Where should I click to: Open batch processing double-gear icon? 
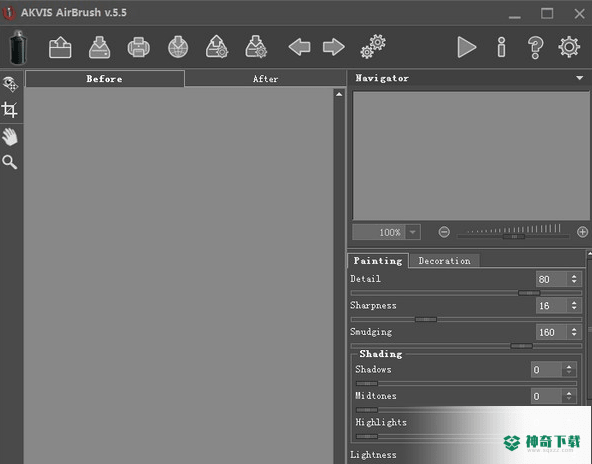coord(373,47)
